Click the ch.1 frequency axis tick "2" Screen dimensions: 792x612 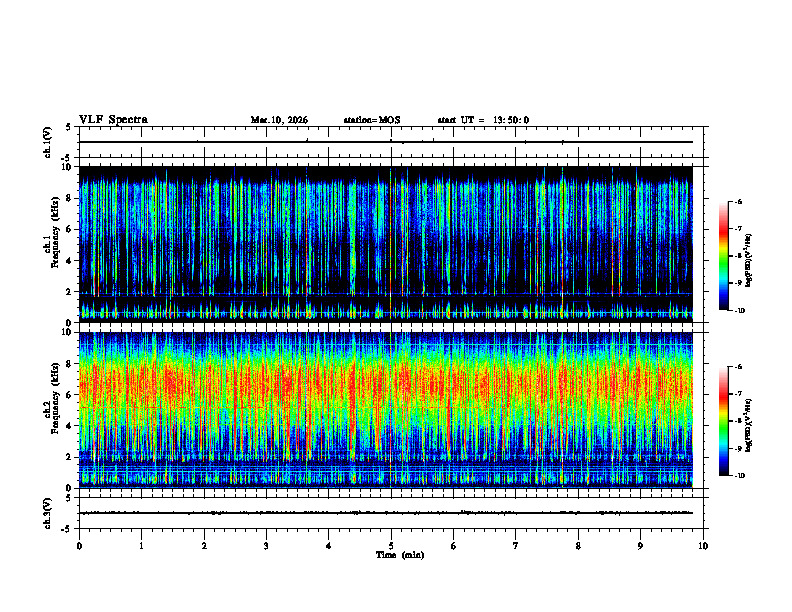pos(70,292)
